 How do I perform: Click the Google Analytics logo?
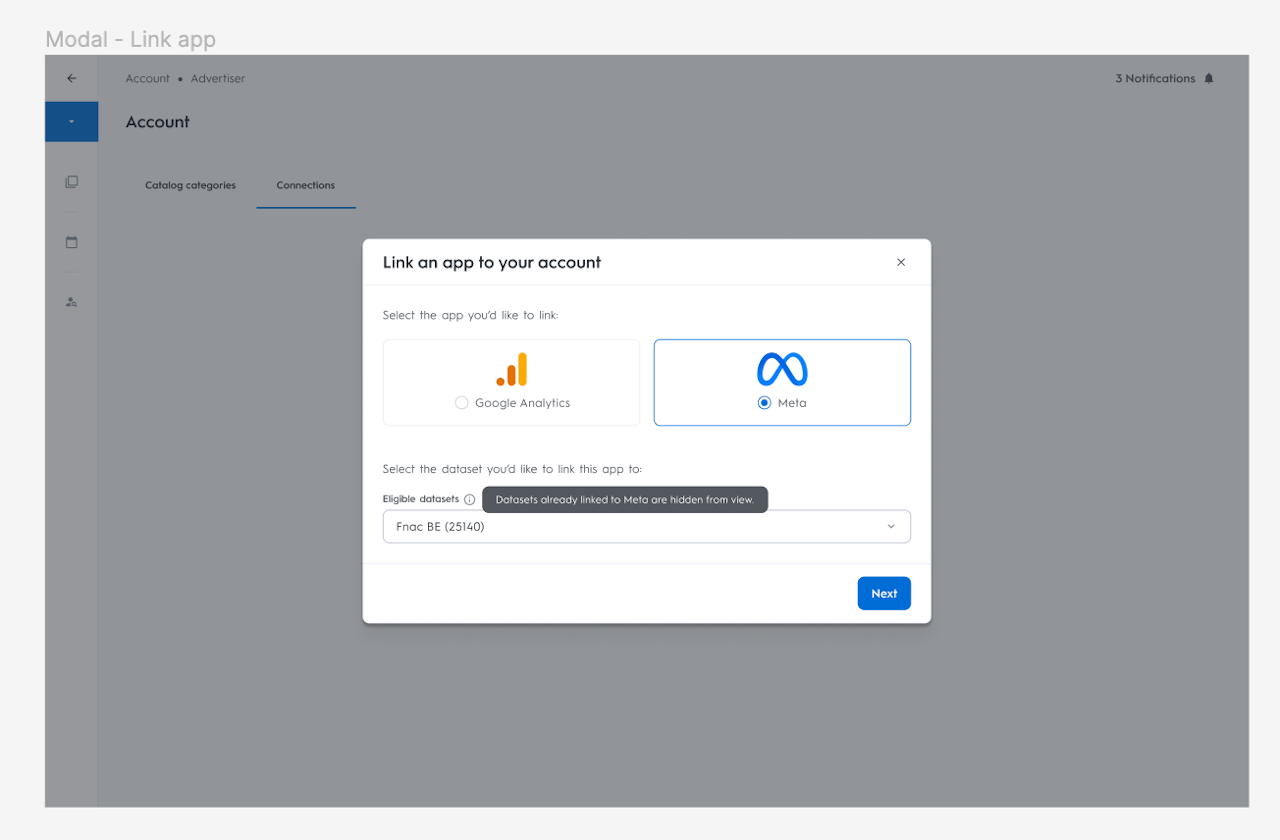(x=511, y=369)
